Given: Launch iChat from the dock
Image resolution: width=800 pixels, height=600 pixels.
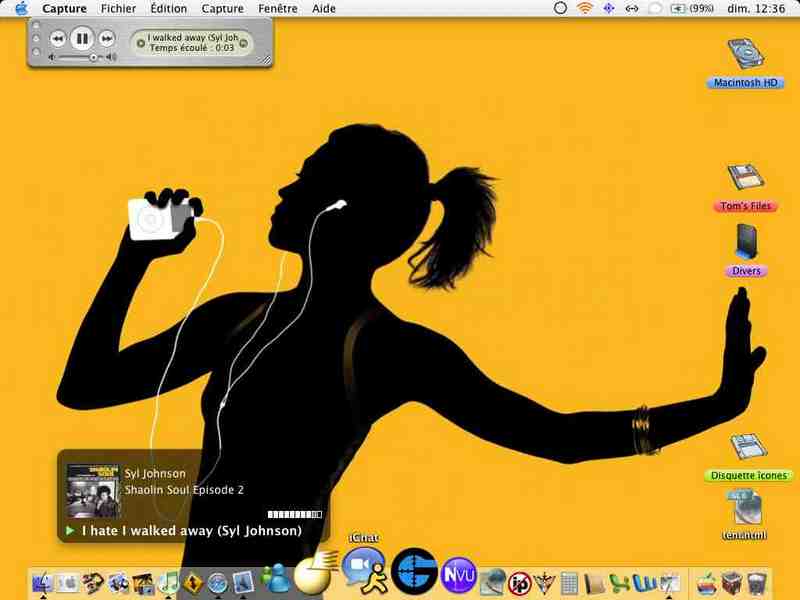Looking at the screenshot, I should (363, 570).
